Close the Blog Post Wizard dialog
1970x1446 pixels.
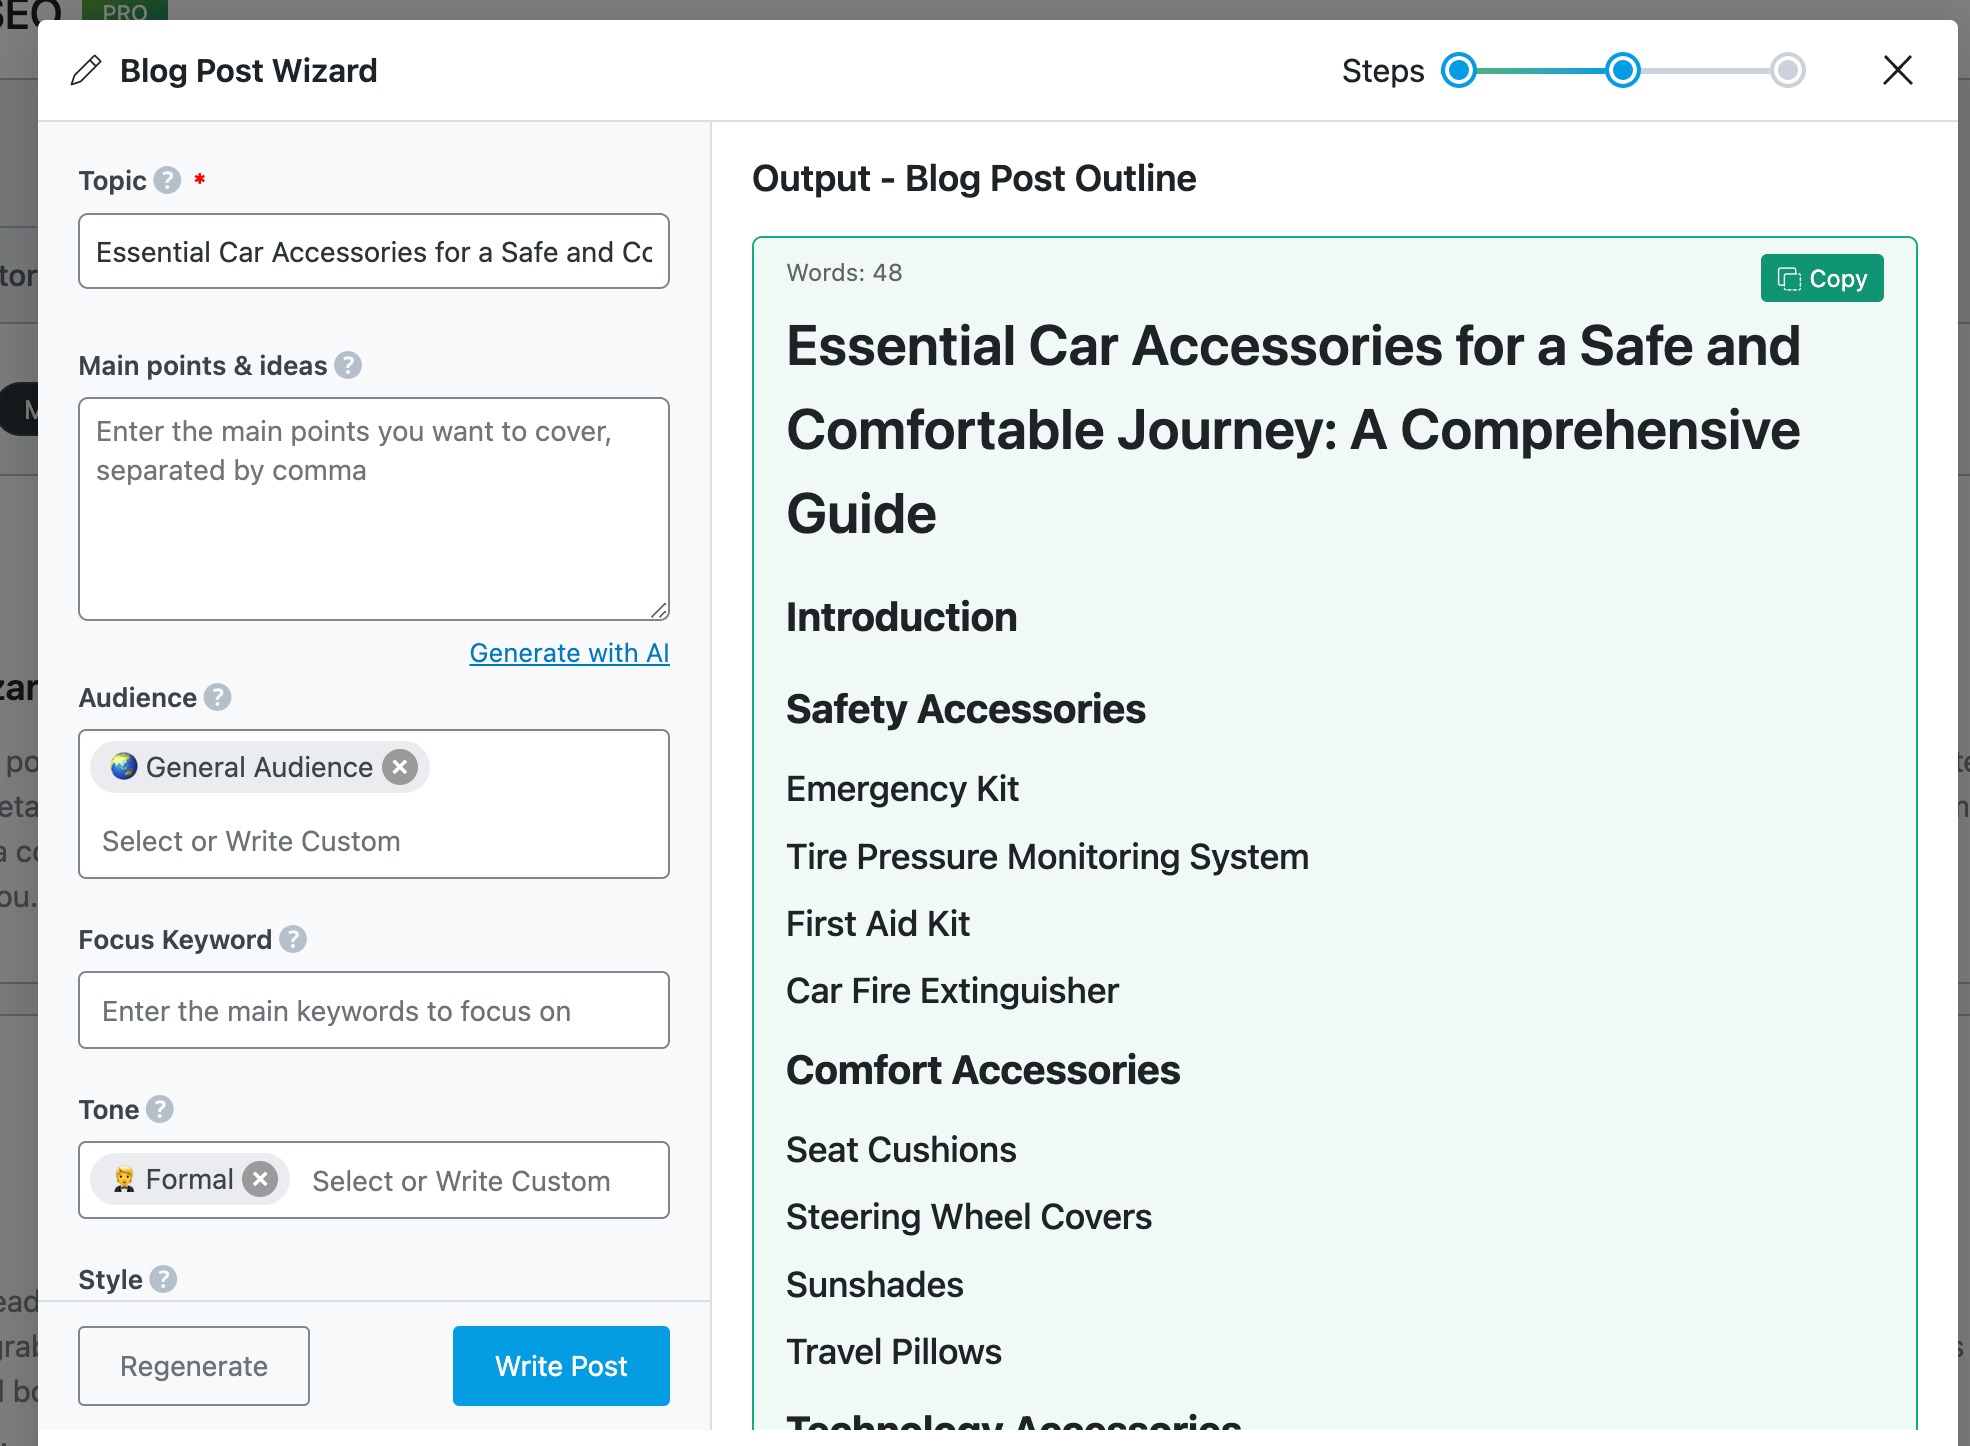click(1897, 71)
